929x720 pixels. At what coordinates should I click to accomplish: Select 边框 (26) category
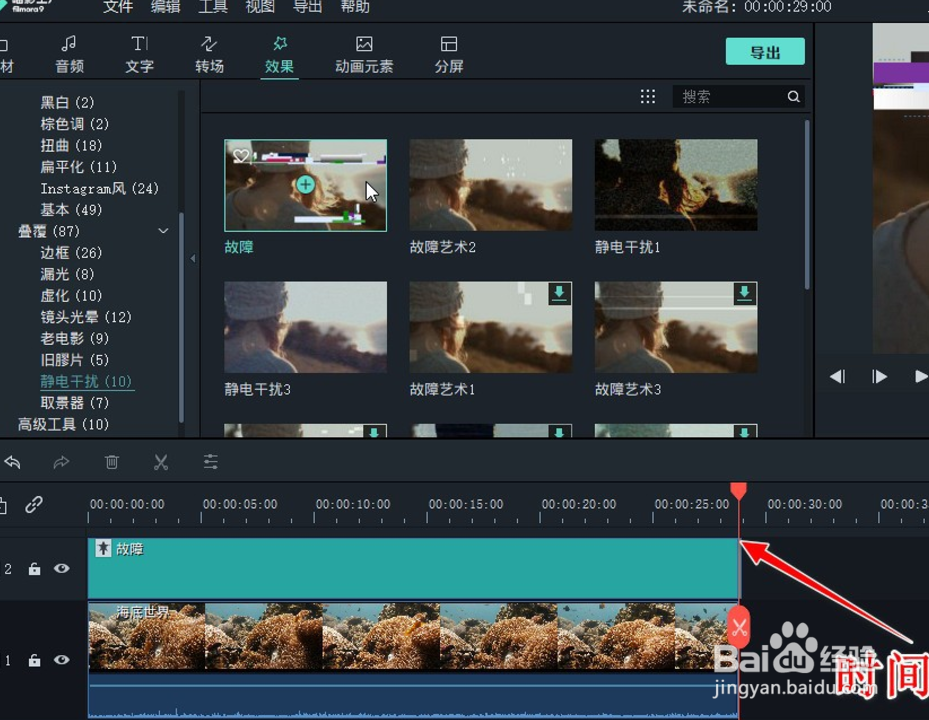71,253
